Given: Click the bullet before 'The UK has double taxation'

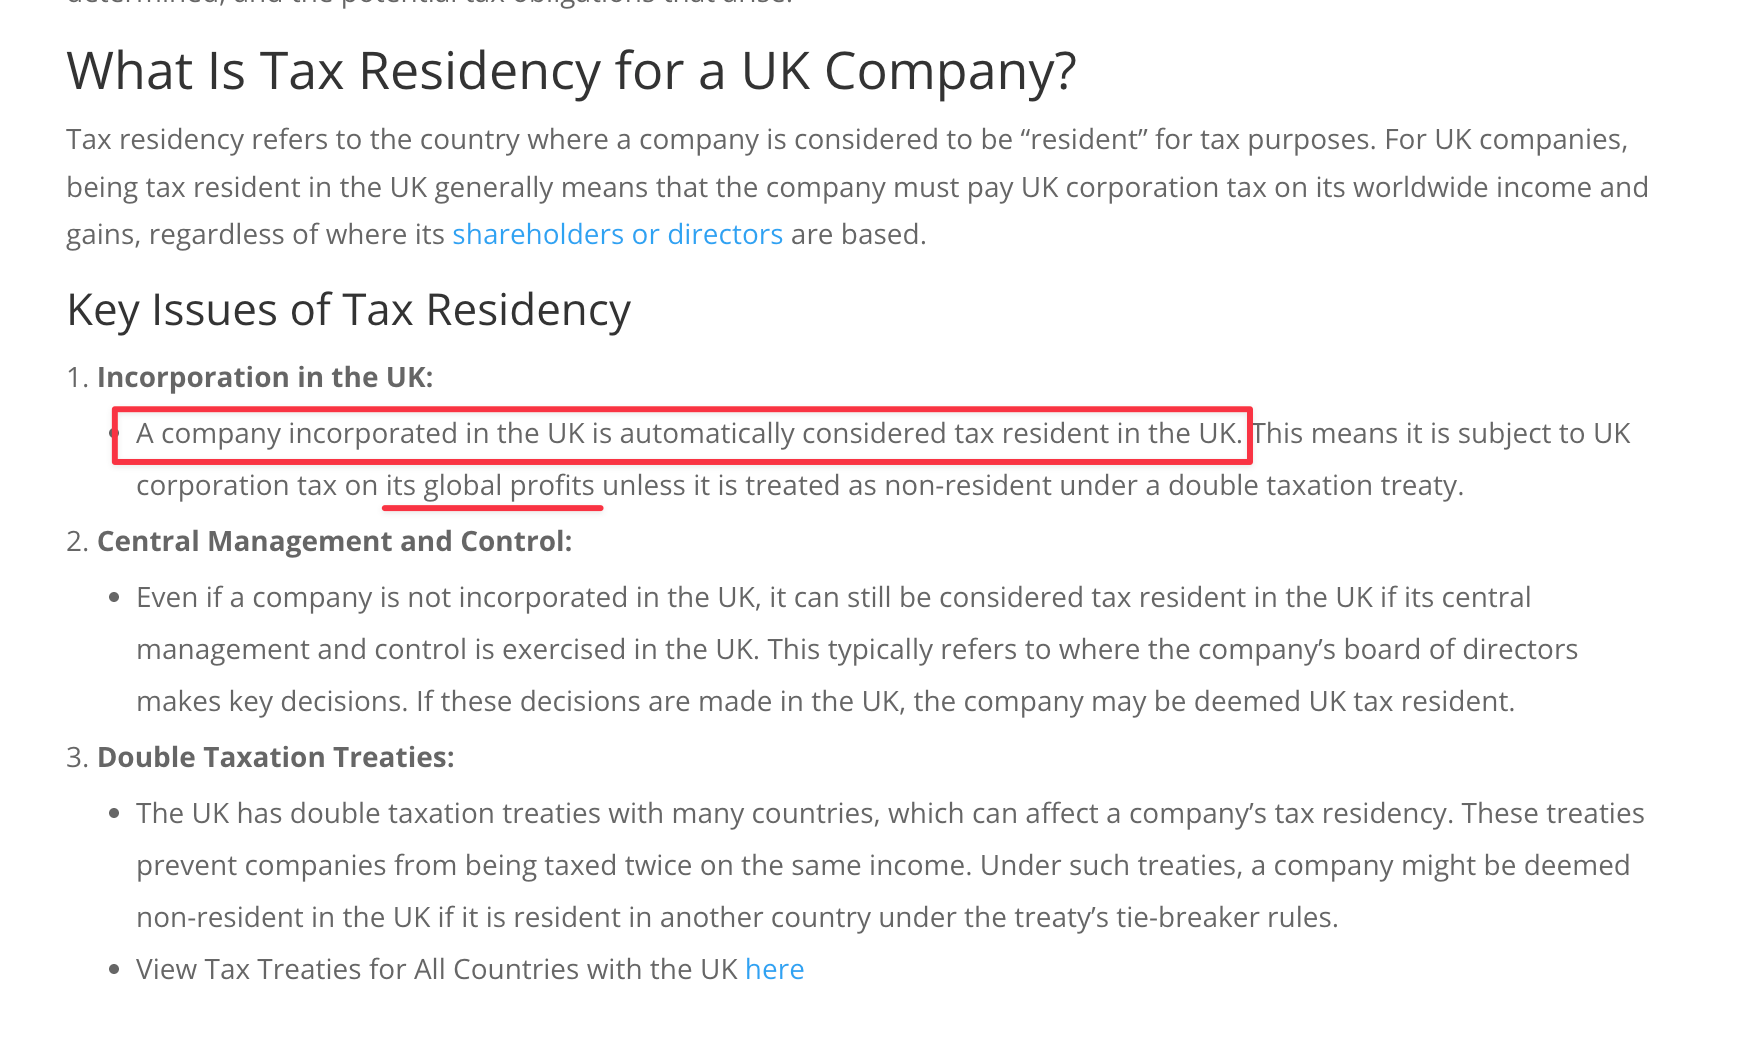Looking at the screenshot, I should click(114, 814).
